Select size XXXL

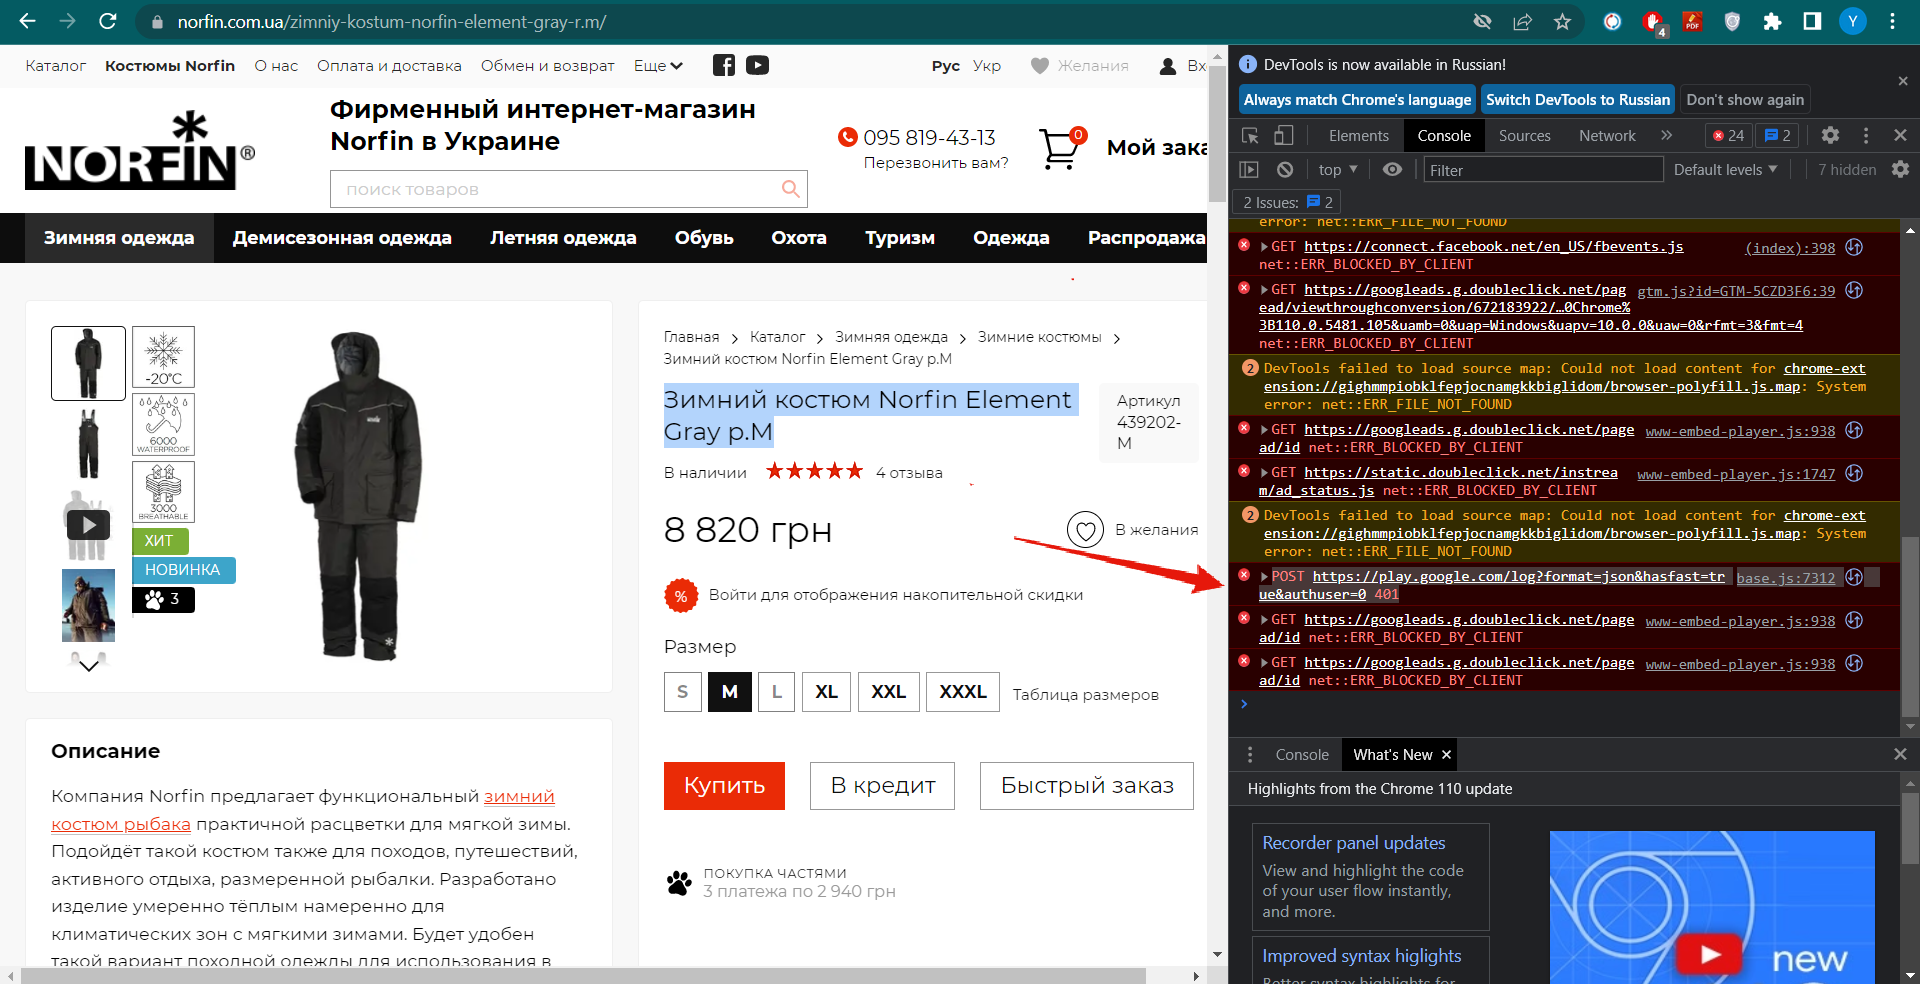pyautogui.click(x=963, y=692)
